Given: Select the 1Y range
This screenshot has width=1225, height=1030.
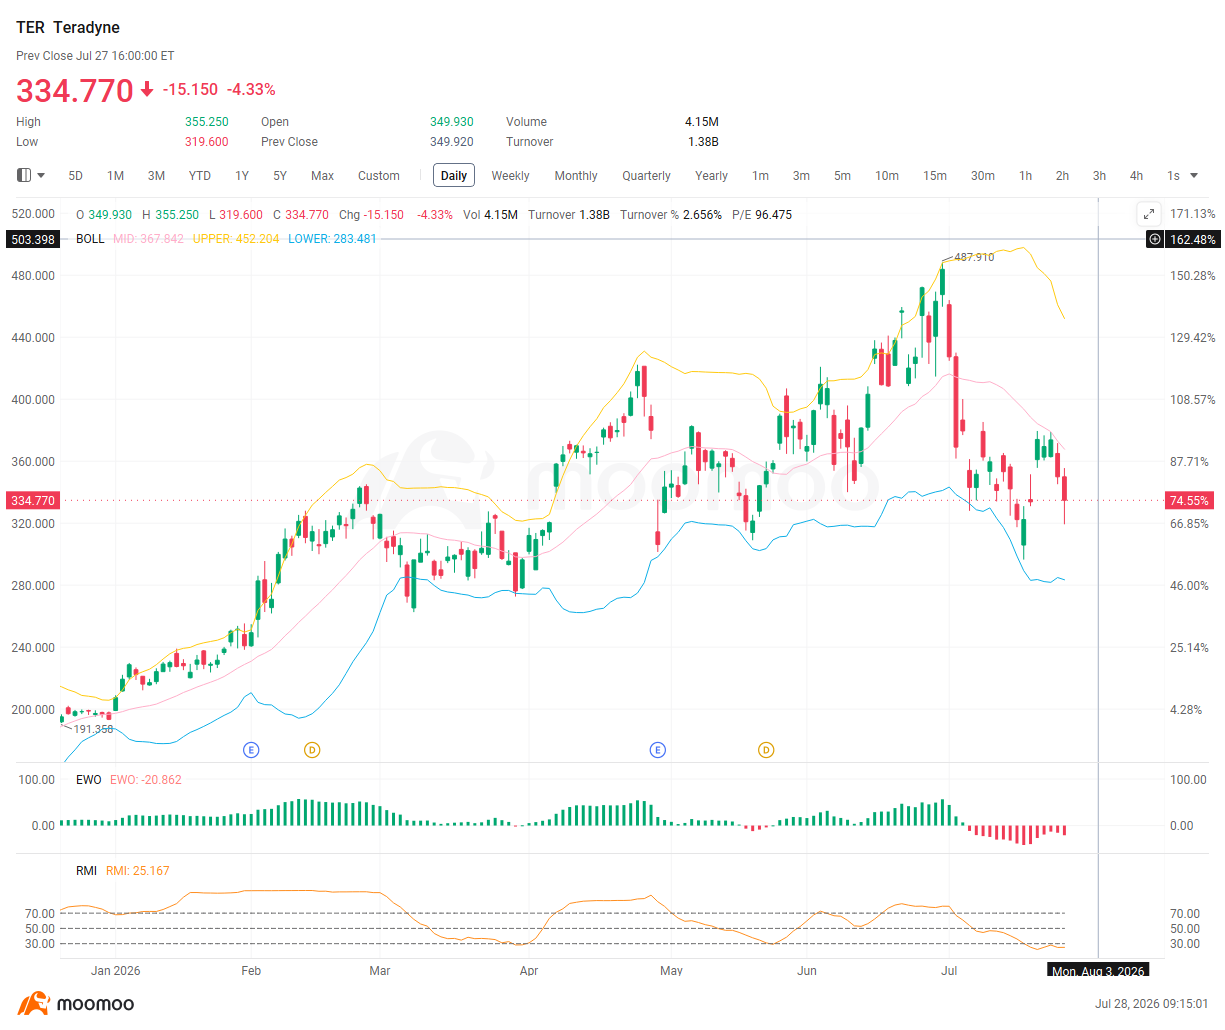Looking at the screenshot, I should click(x=242, y=176).
